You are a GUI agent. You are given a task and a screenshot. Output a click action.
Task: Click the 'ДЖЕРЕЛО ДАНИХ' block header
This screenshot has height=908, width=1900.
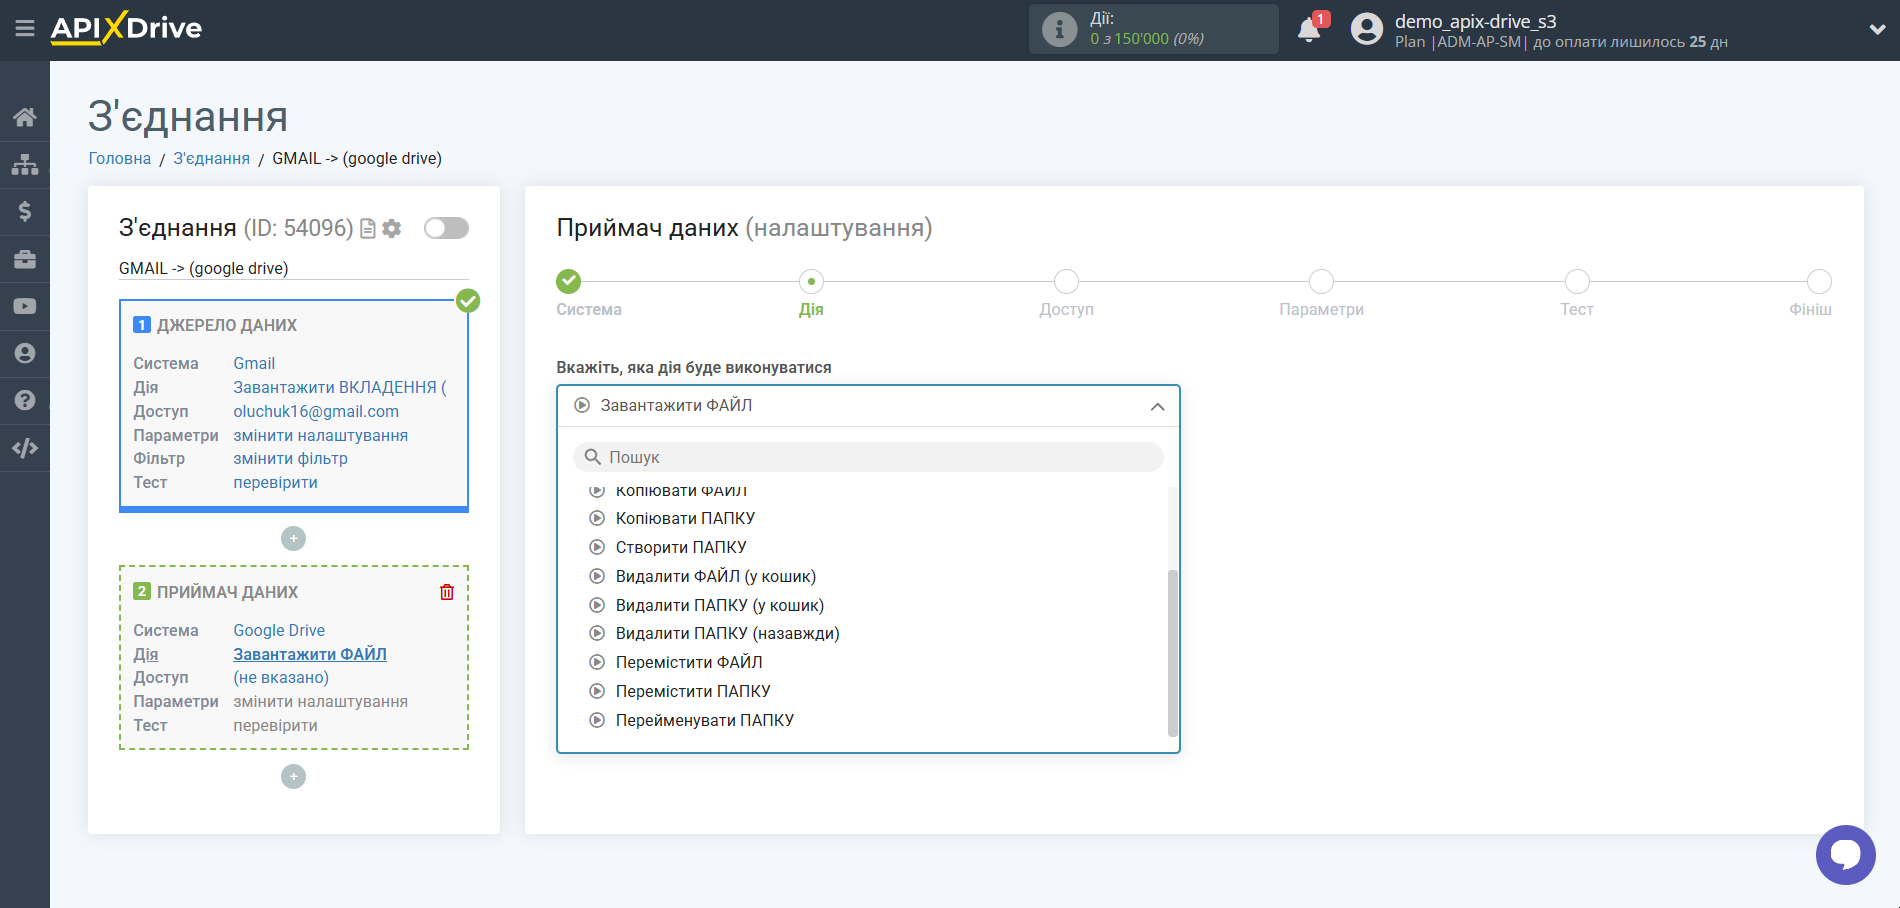point(227,325)
